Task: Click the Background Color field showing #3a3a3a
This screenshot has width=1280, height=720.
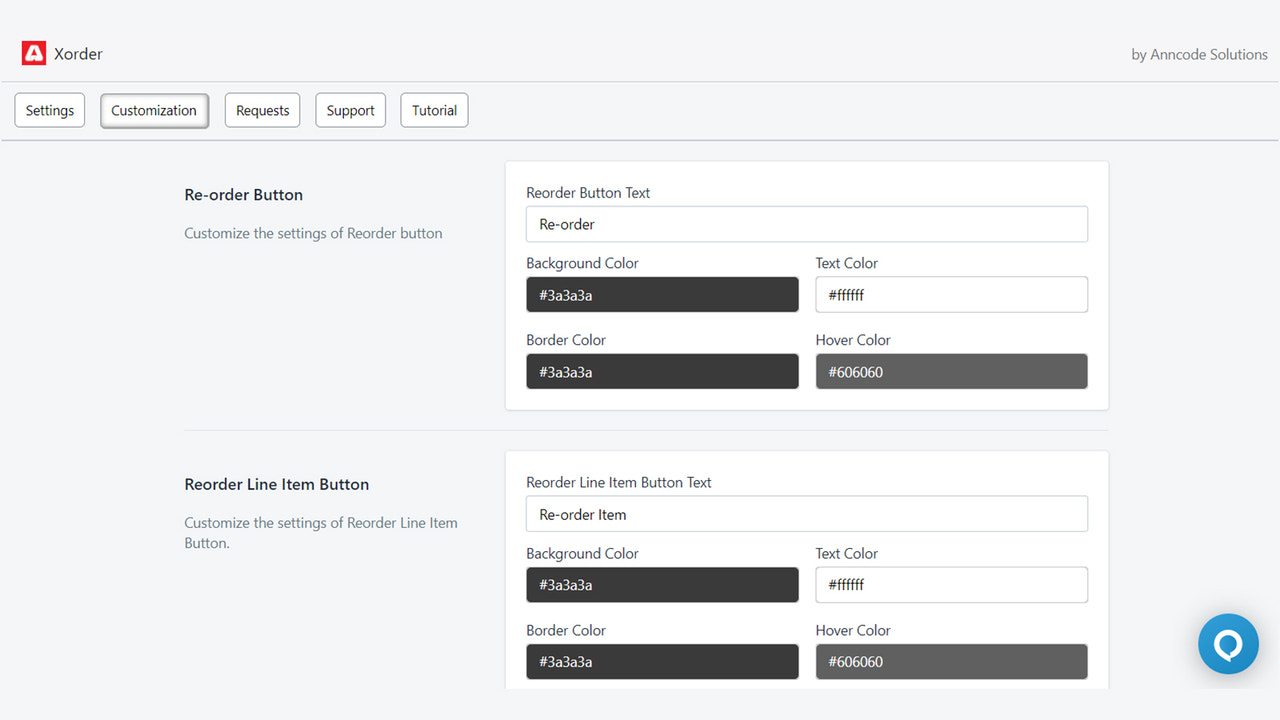Action: point(662,294)
